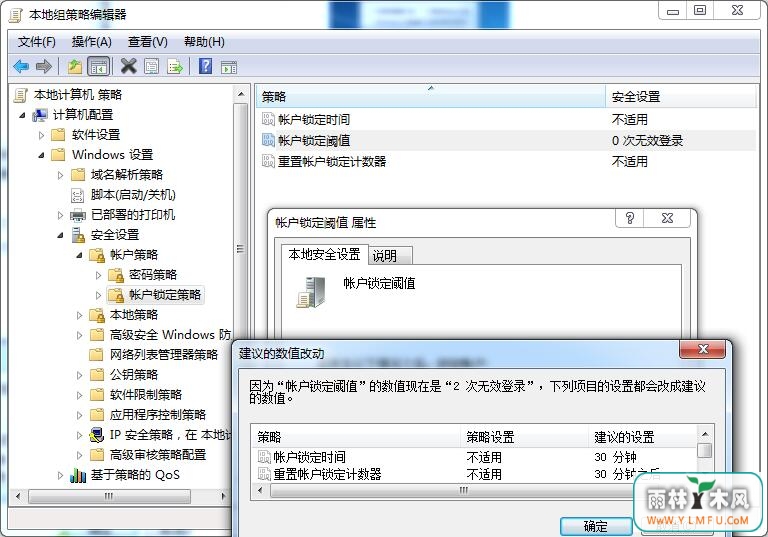Click the 重置帐户锁定计数器 row in suggested changes
The height and width of the screenshot is (537, 768).
click(x=474, y=474)
